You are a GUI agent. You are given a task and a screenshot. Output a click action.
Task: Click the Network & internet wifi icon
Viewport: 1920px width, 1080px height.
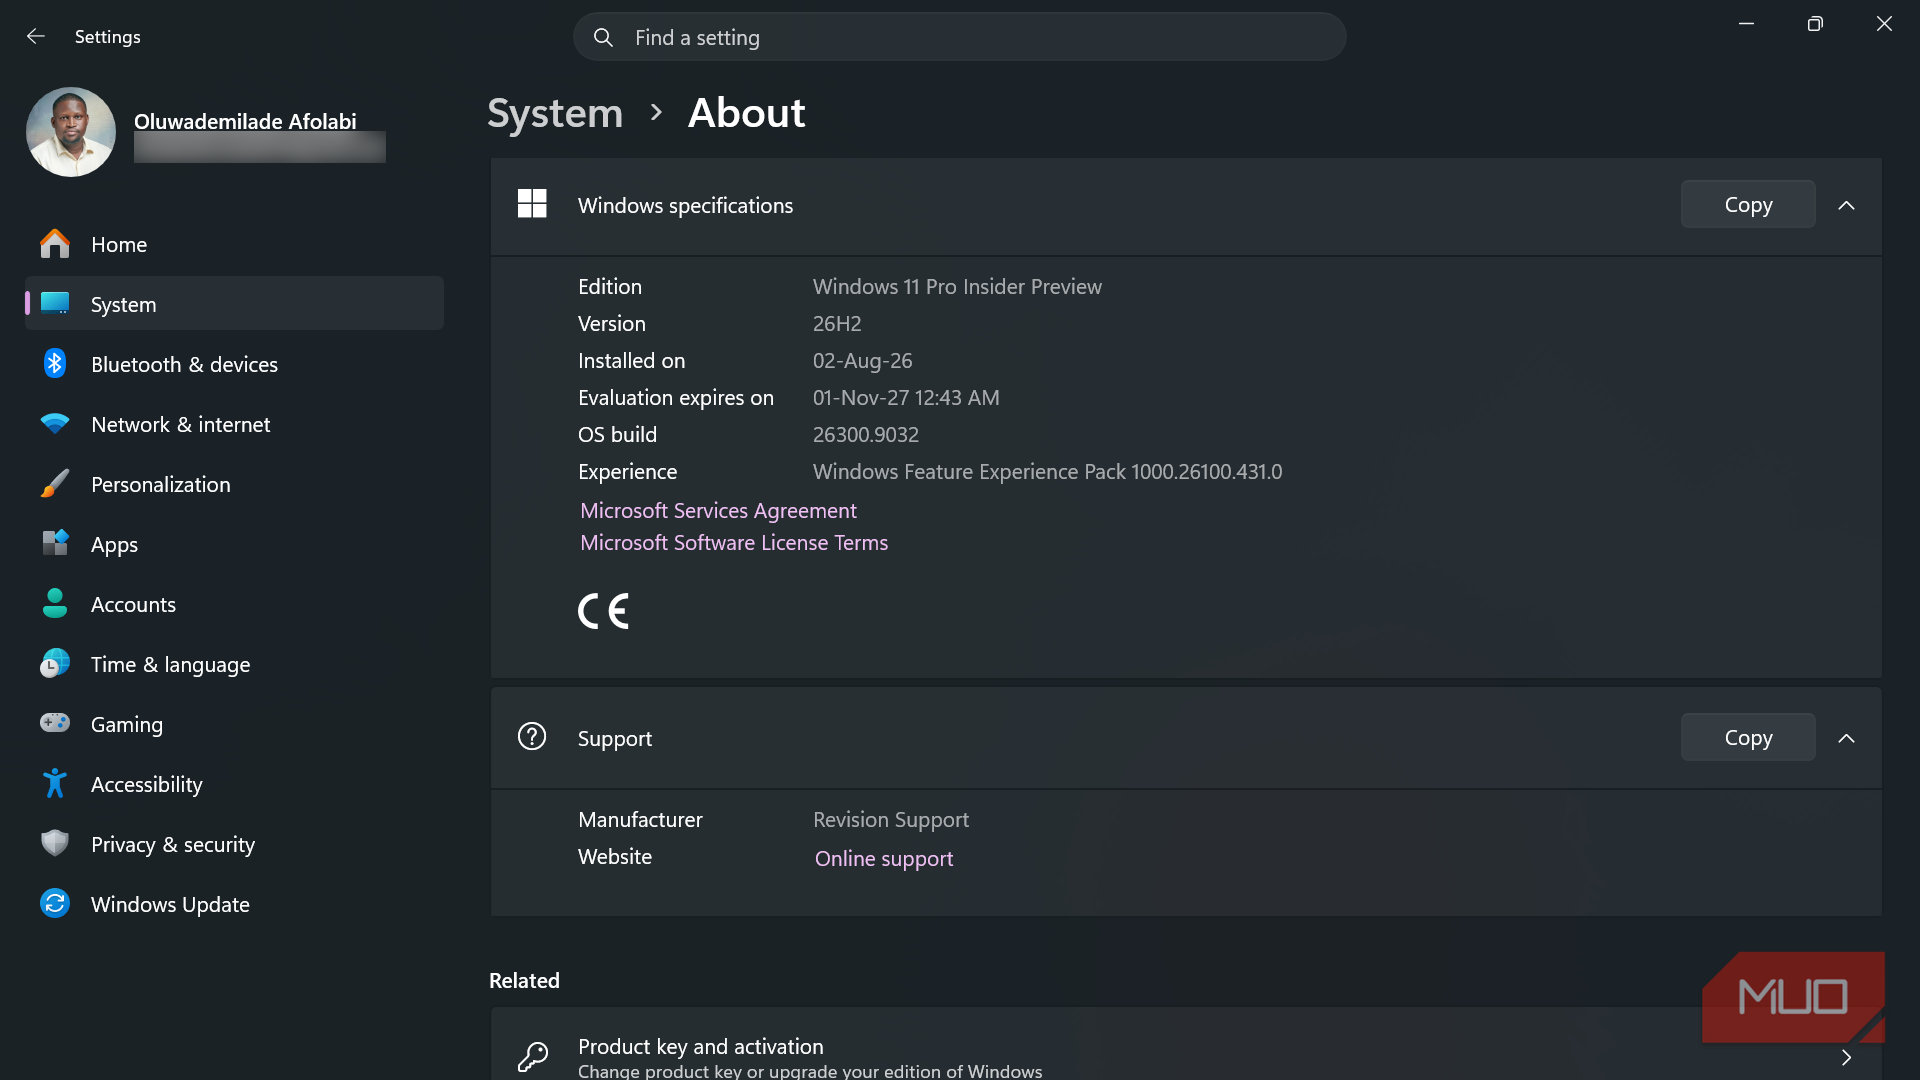55,424
